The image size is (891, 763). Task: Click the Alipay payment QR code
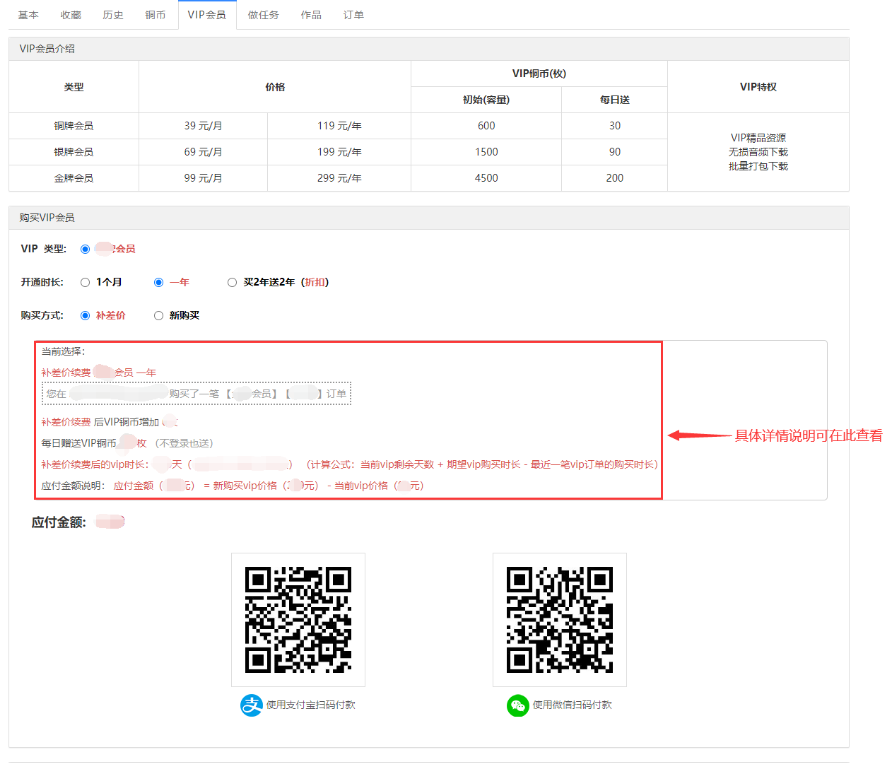[x=298, y=619]
